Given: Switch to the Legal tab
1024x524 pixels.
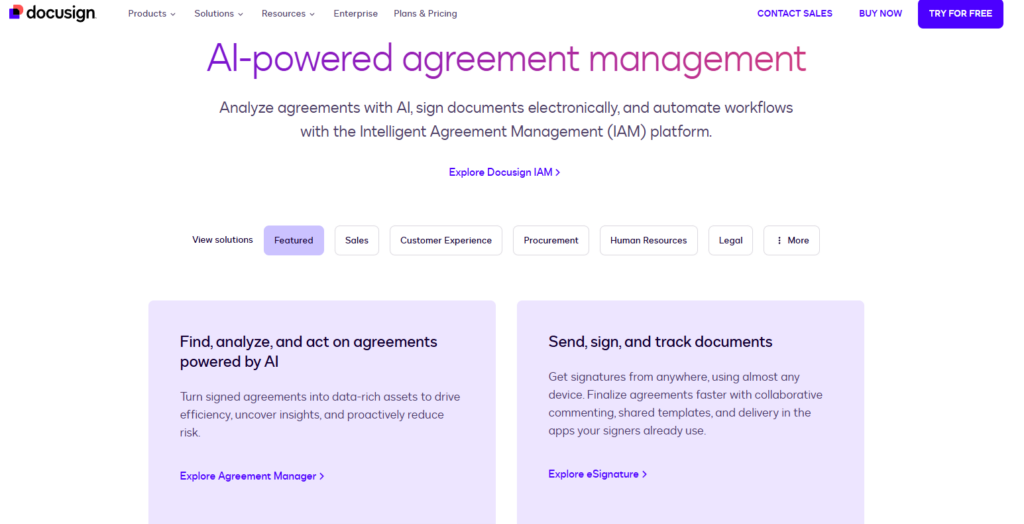Looking at the screenshot, I should (x=730, y=240).
